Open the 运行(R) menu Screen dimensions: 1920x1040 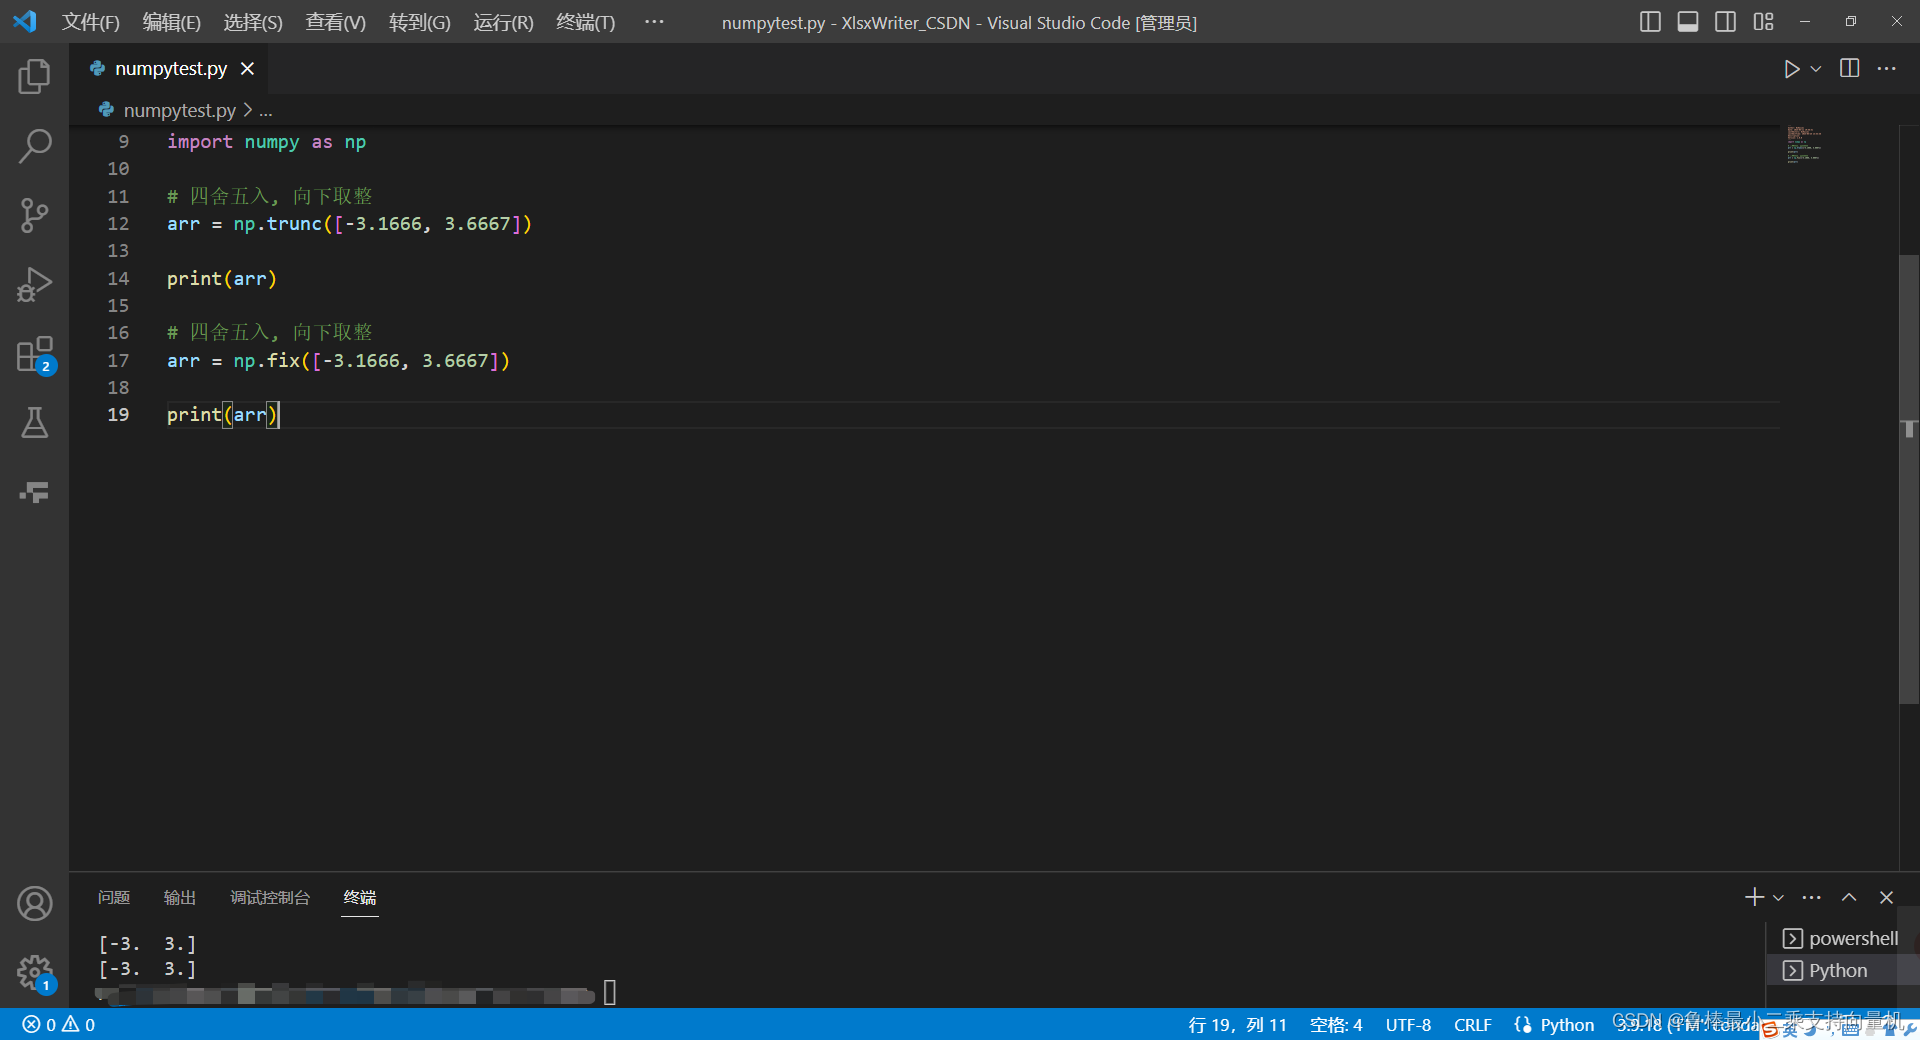[503, 22]
